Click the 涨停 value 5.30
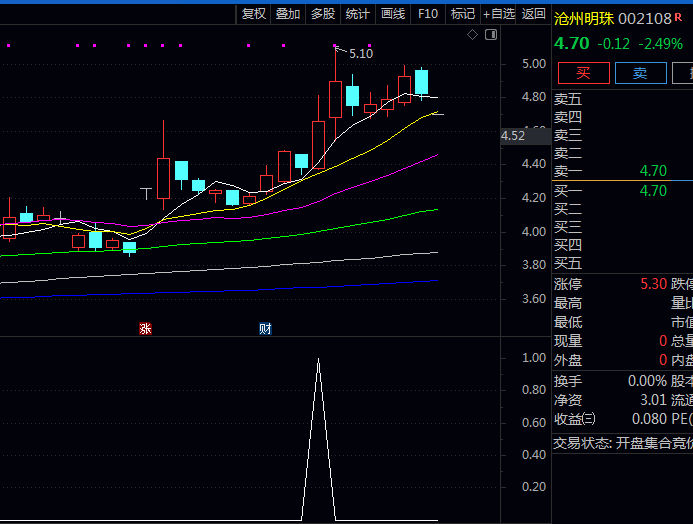The width and height of the screenshot is (693, 524). (x=653, y=284)
